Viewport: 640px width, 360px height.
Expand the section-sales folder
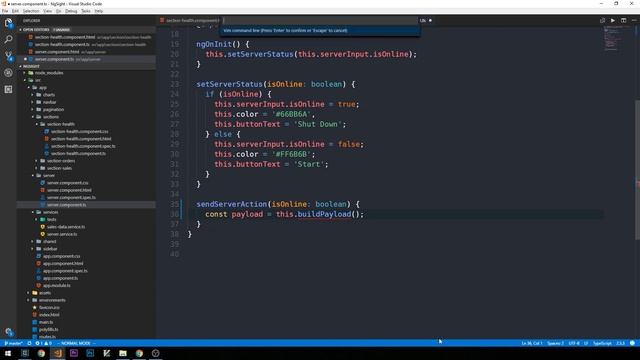37,168
